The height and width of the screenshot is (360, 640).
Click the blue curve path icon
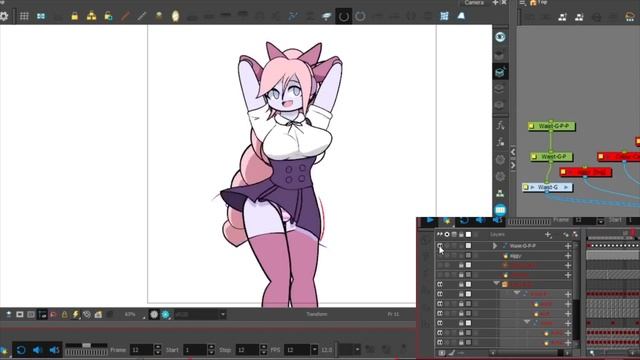click(x=293, y=16)
